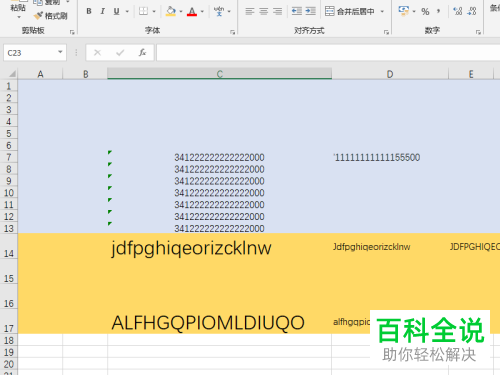Toggle bold formatting
The width and height of the screenshot is (500, 375).
[x=89, y=11]
